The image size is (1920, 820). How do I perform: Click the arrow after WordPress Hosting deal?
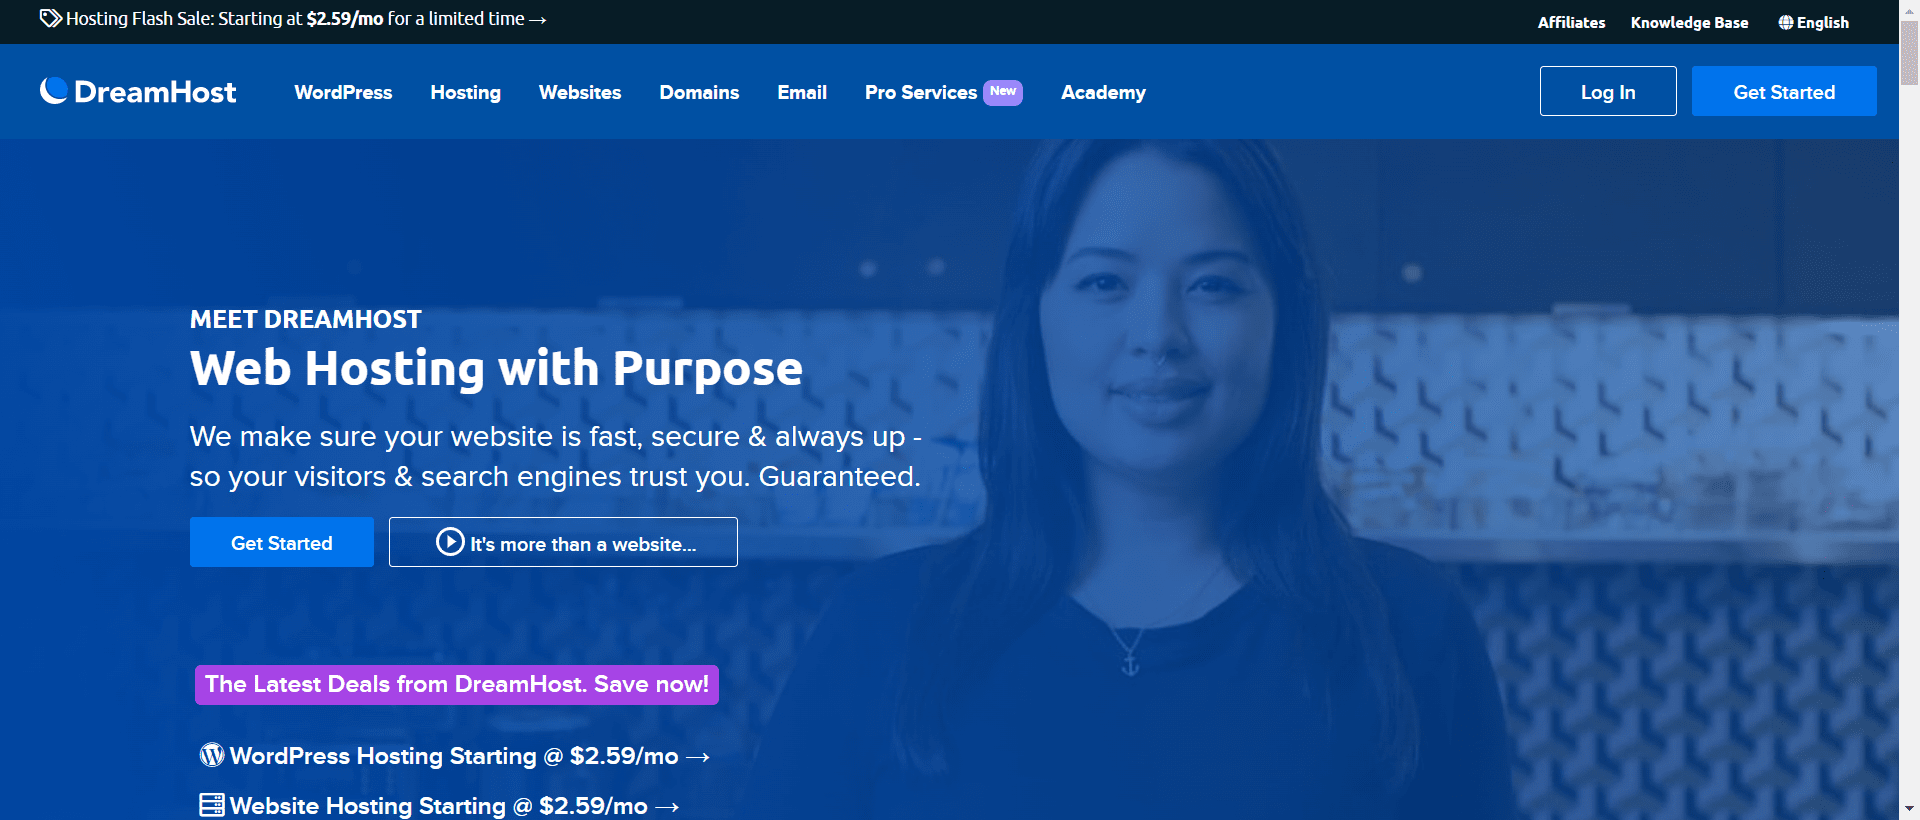pyautogui.click(x=698, y=758)
